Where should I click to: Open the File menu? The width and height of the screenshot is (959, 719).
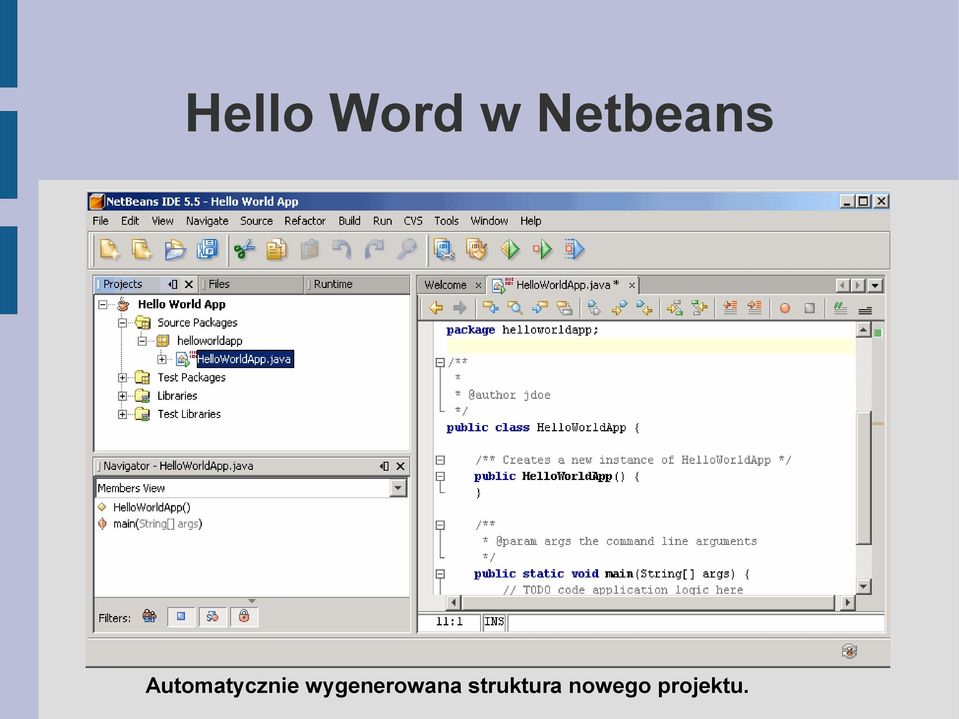[x=100, y=221]
